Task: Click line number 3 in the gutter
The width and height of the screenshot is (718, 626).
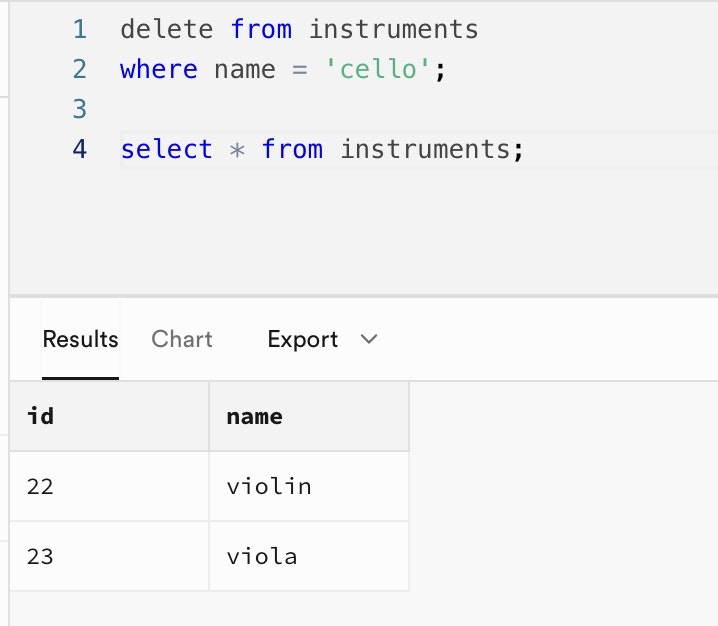Action: (80, 109)
